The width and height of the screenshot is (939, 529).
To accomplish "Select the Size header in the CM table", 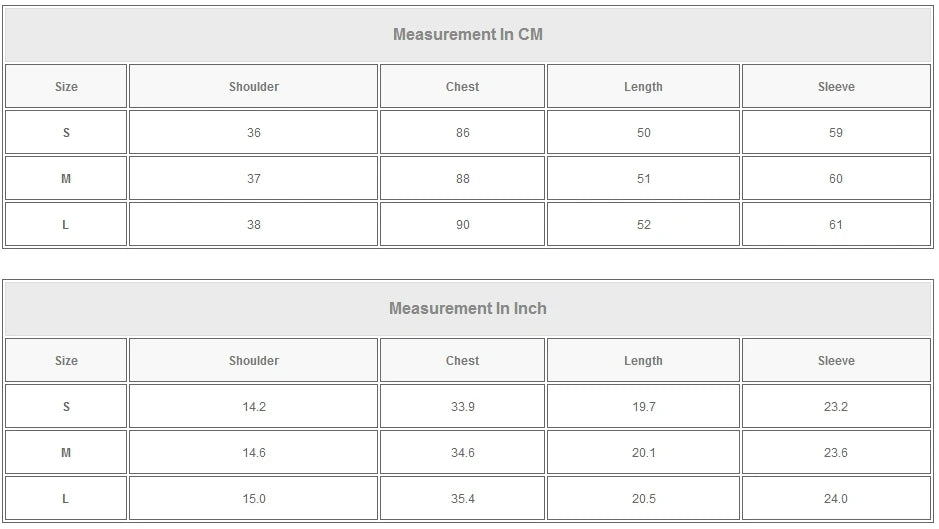I will [x=66, y=87].
